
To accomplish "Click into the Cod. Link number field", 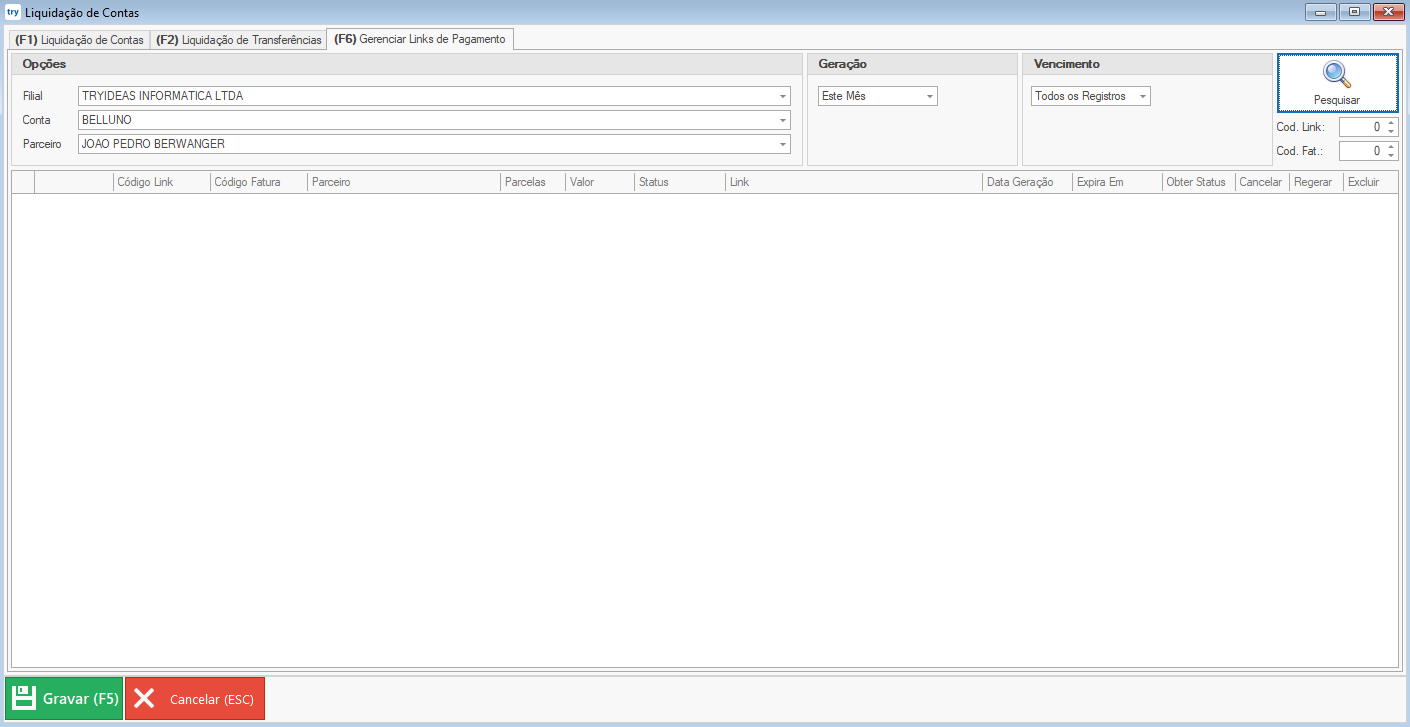I will (1361, 127).
